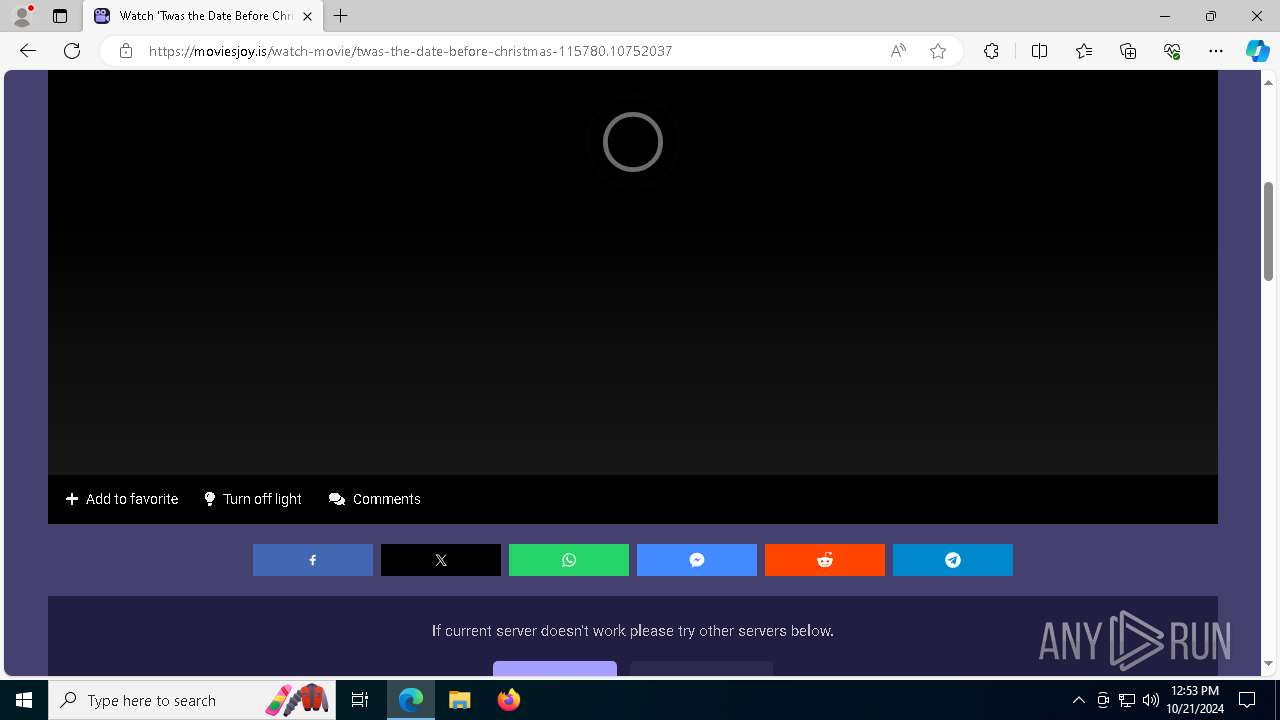
Task: Add this page to favorites star
Action: coord(938,51)
